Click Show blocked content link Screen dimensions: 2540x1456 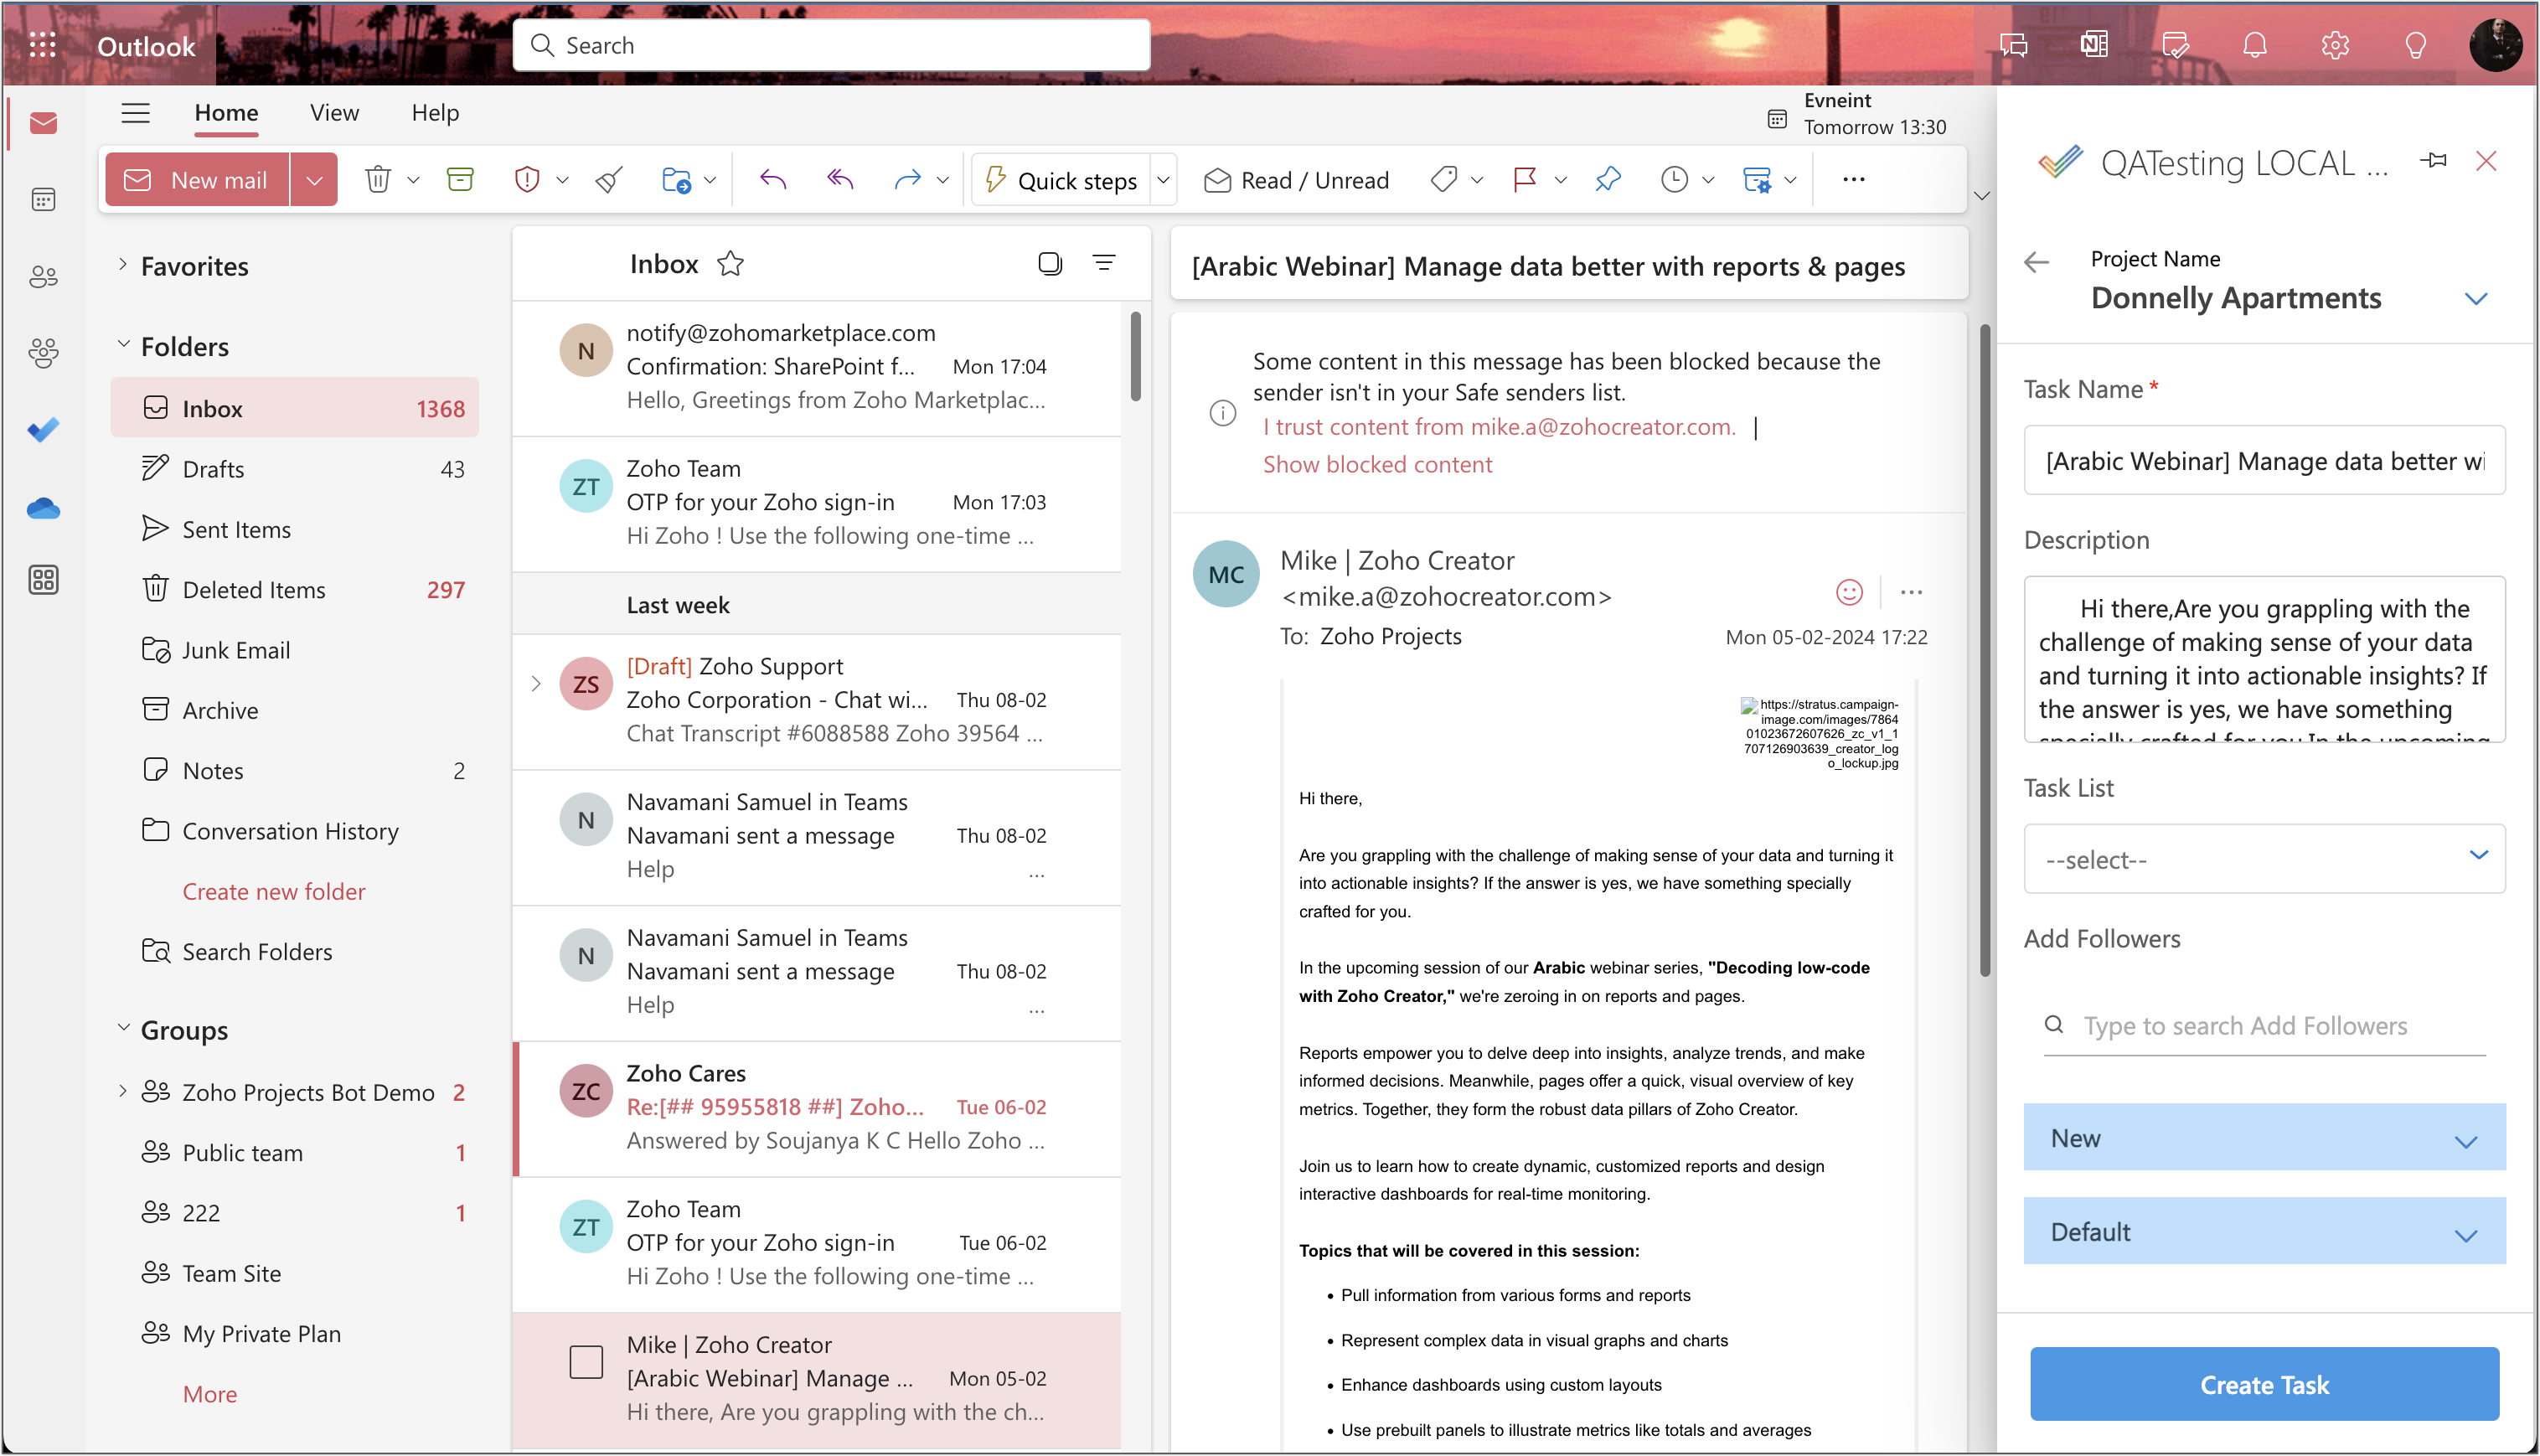pyautogui.click(x=1377, y=465)
